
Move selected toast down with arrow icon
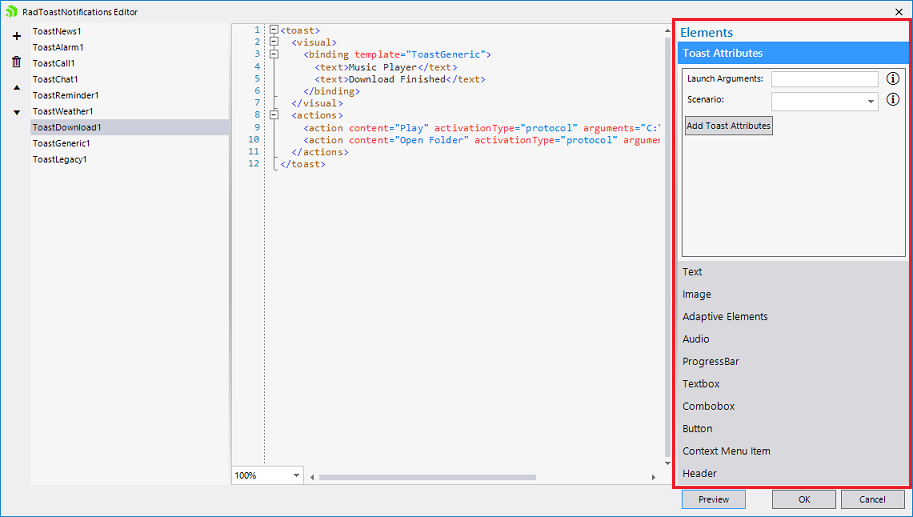coord(16,112)
